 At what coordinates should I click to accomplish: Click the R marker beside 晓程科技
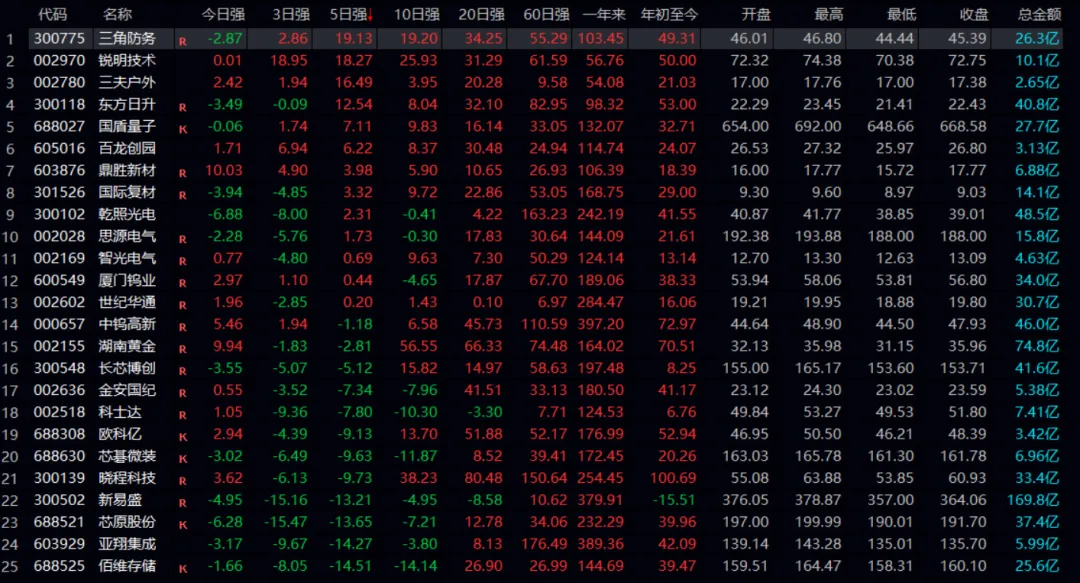[x=183, y=481]
